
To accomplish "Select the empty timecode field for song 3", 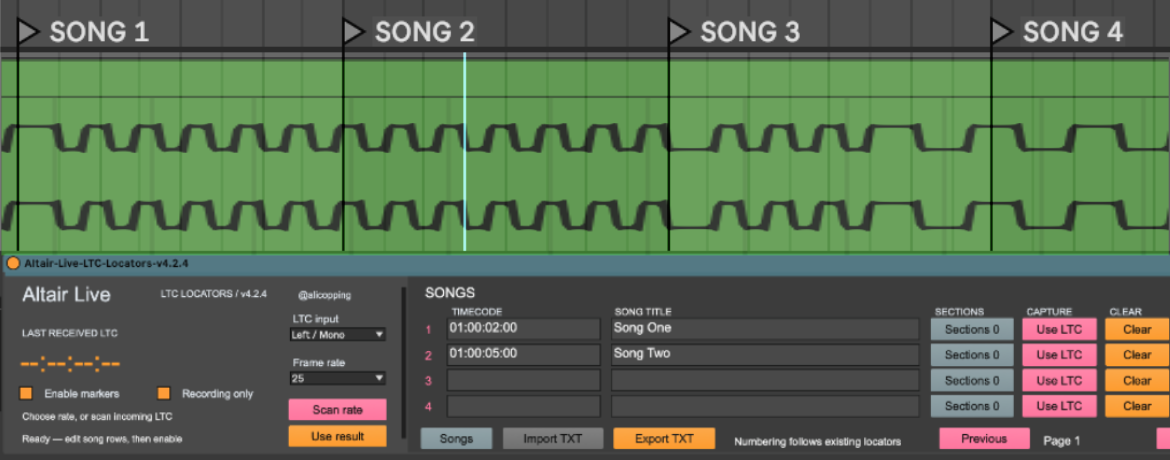I will [524, 381].
